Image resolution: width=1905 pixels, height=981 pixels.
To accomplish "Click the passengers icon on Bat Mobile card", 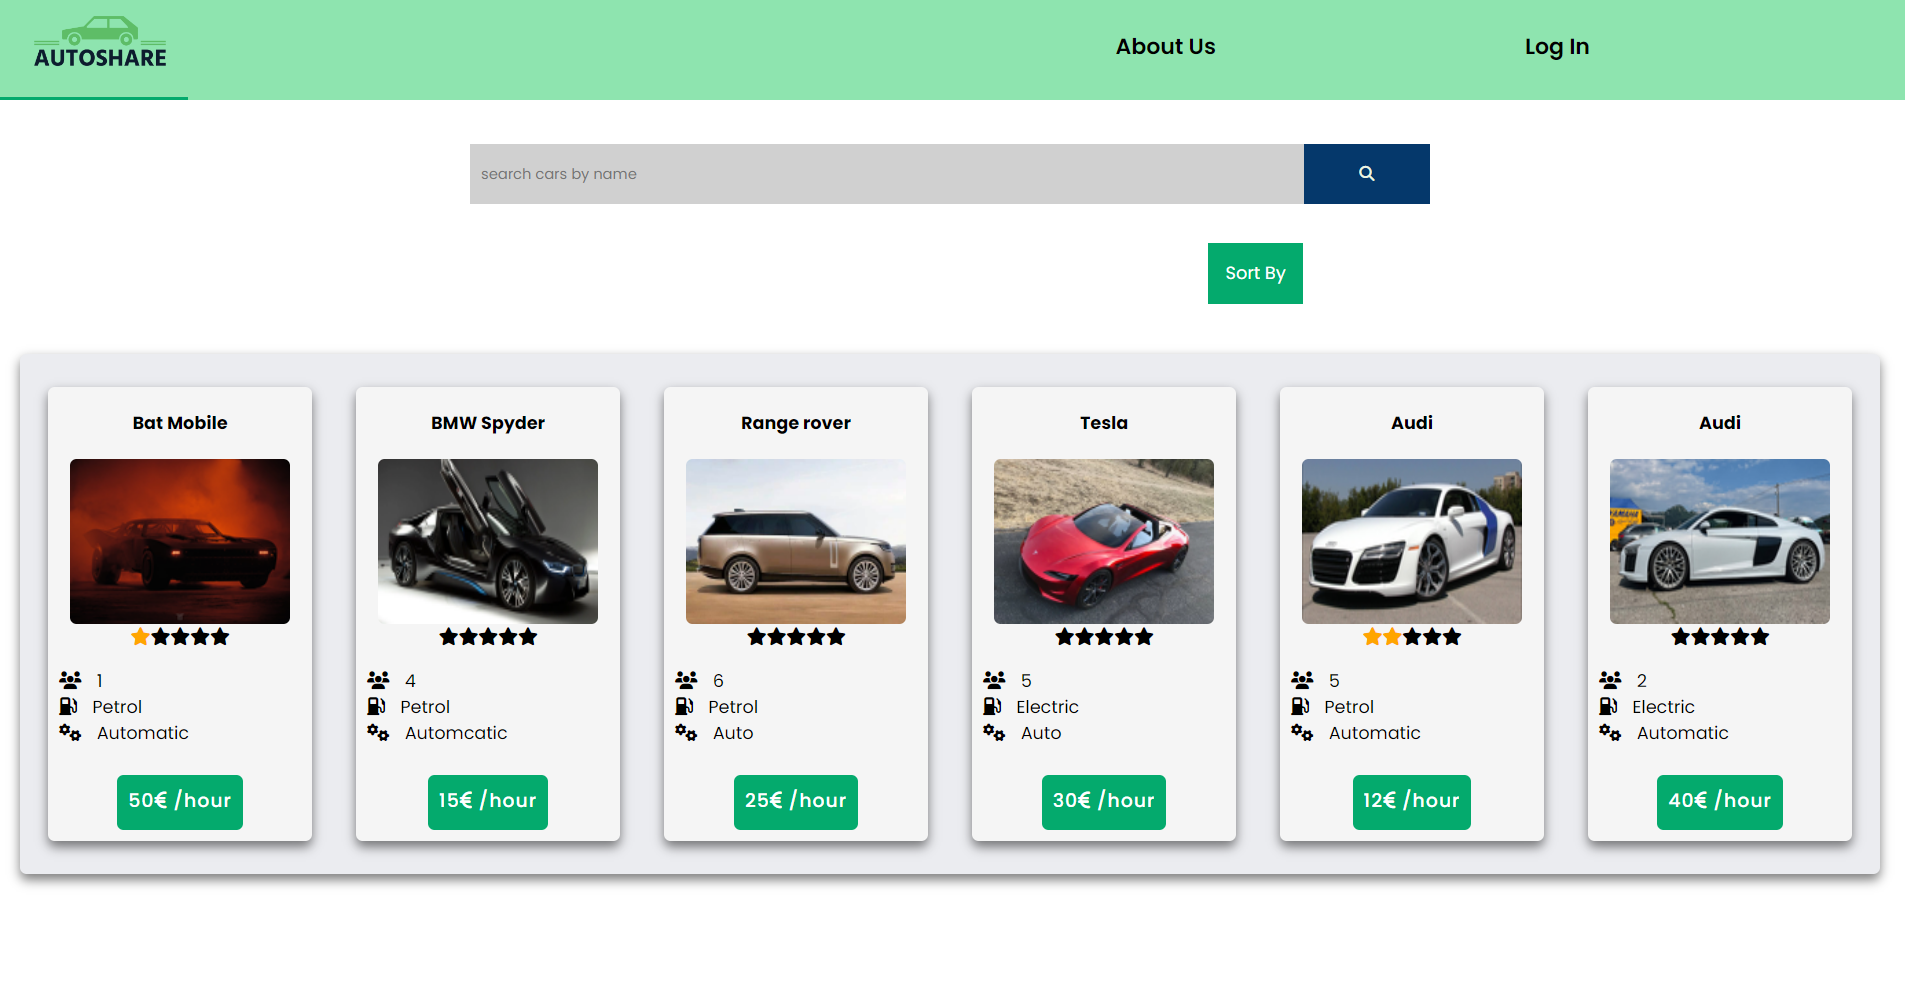I will [x=70, y=680].
